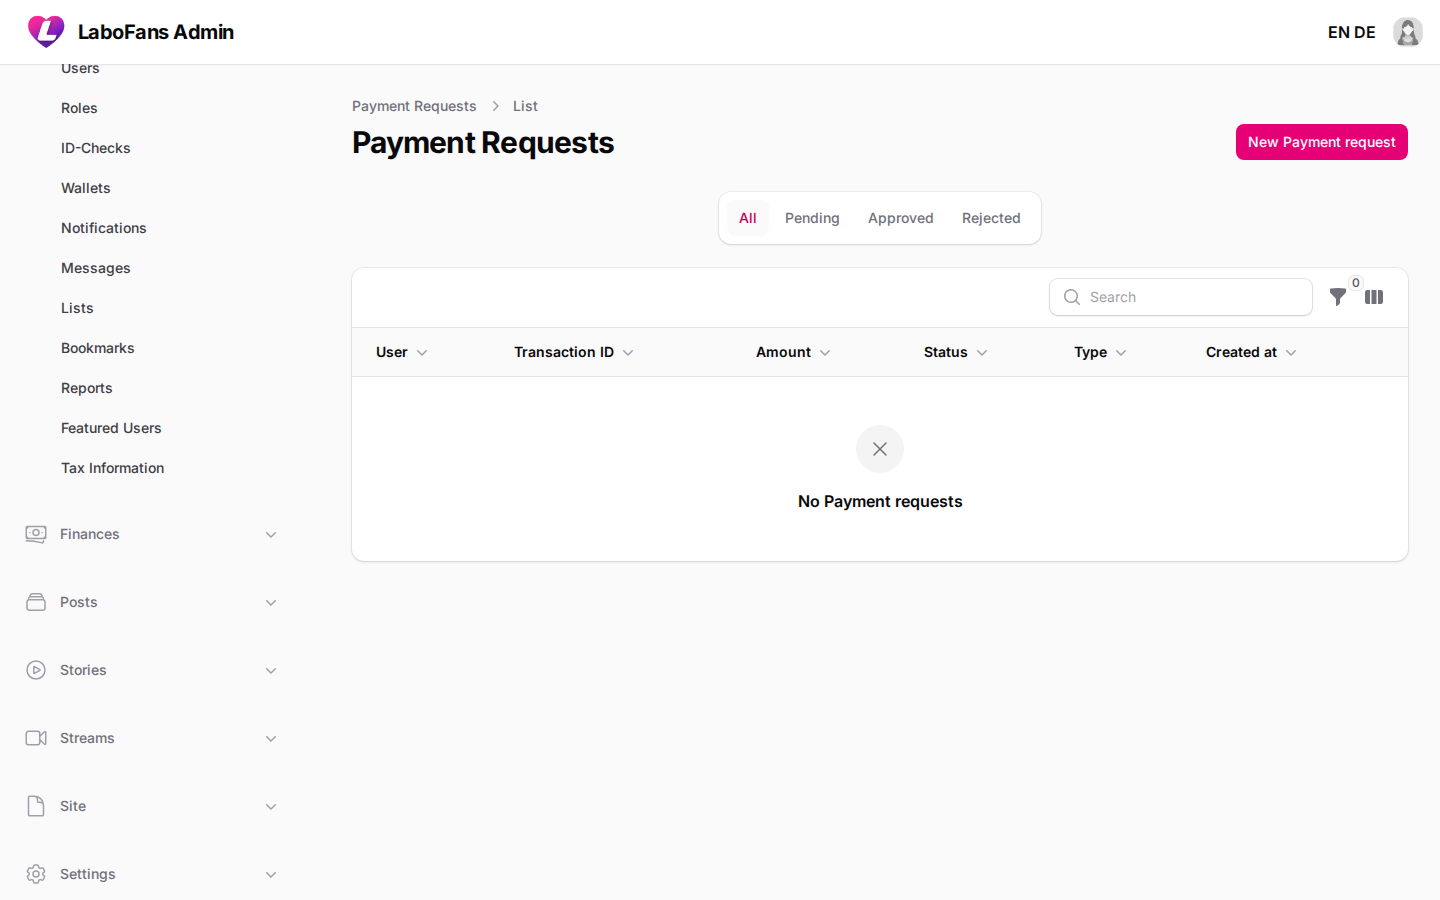
Task: Open Reports in the sidebar
Action: 87,388
